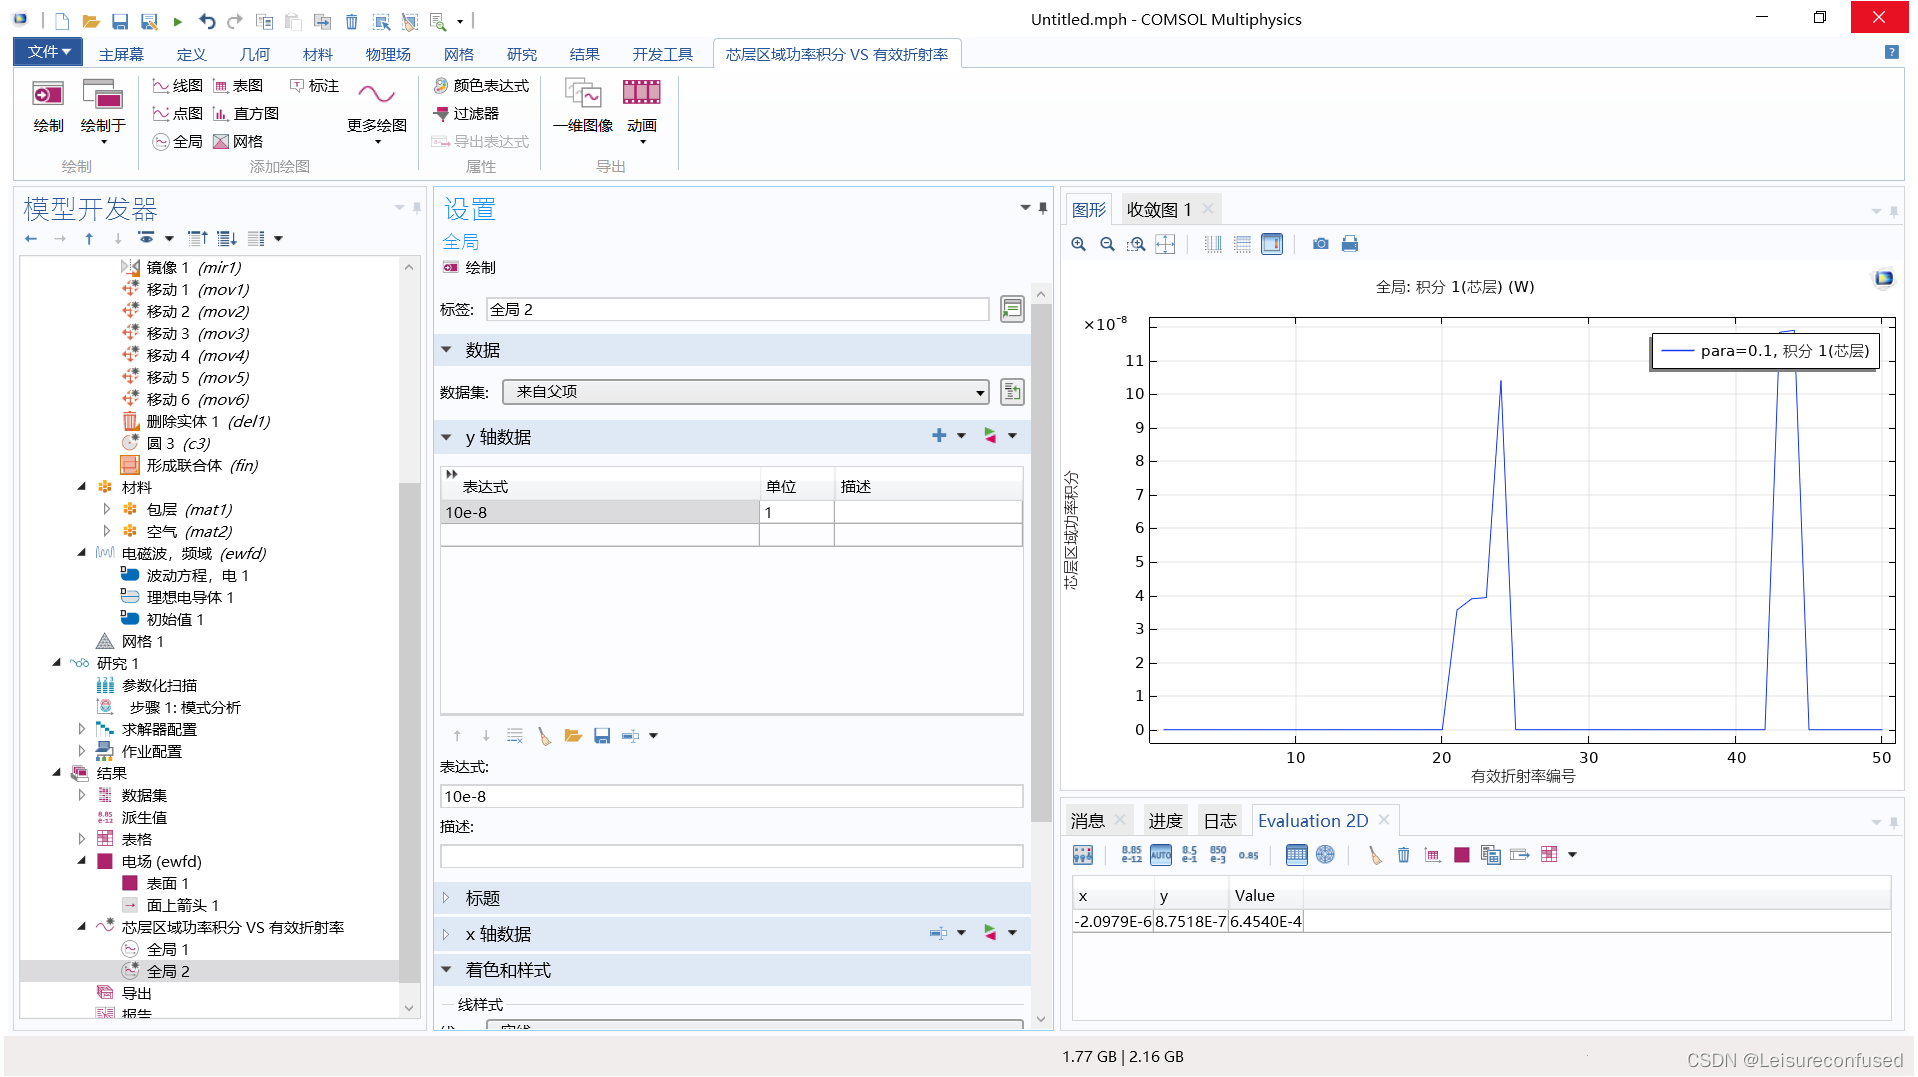Expand the 包层 (mat1) material node
This screenshot has height=1077, width=1918.
pyautogui.click(x=107, y=510)
